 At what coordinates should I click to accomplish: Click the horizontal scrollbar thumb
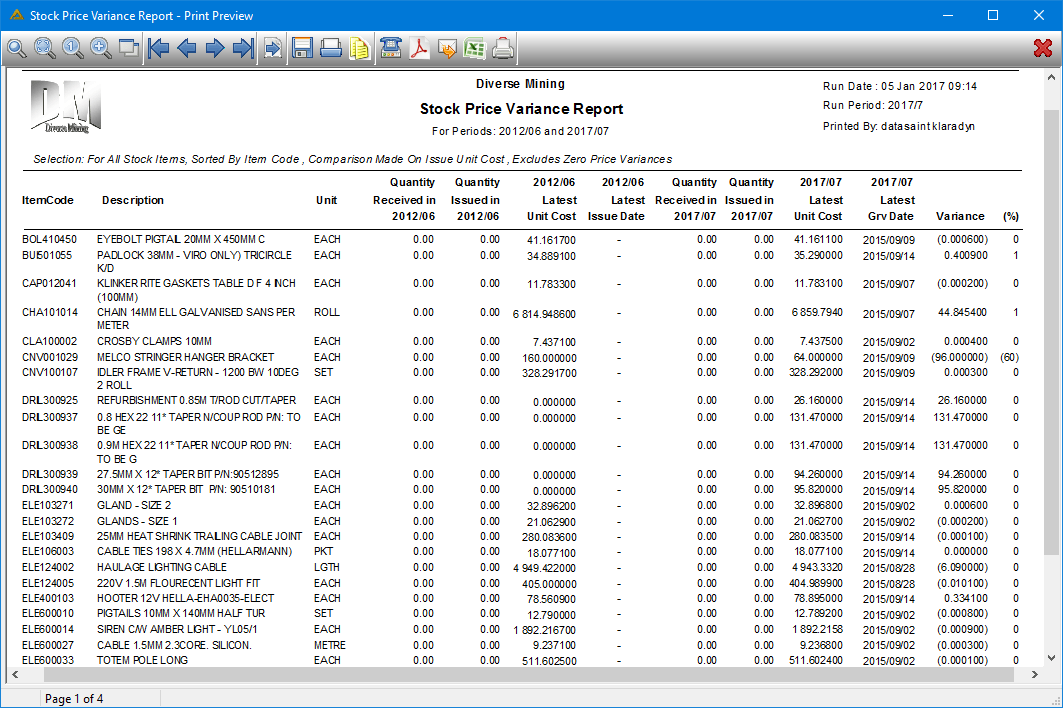529,675
